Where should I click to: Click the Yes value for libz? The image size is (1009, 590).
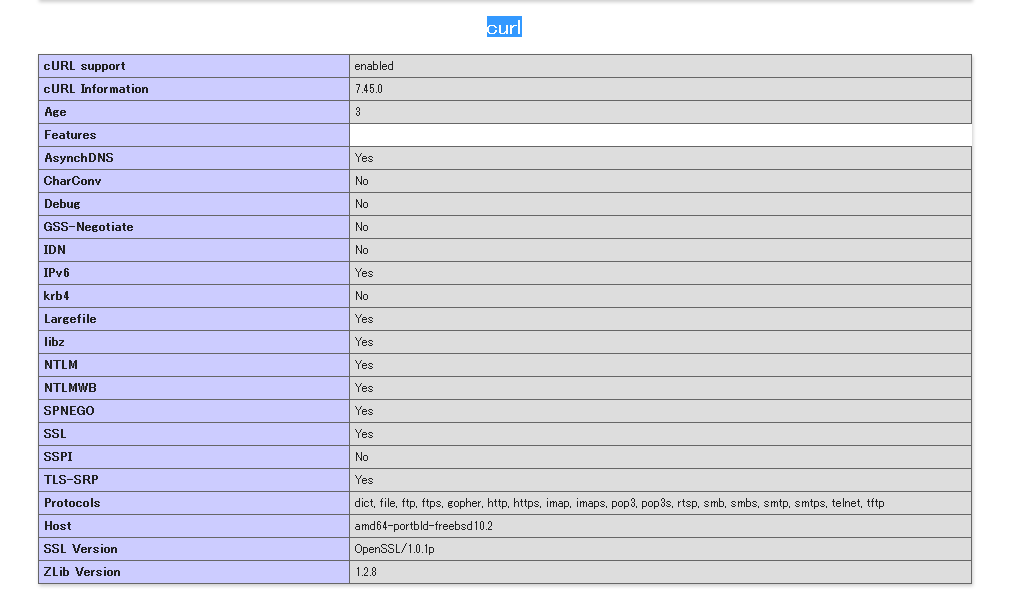(x=364, y=342)
